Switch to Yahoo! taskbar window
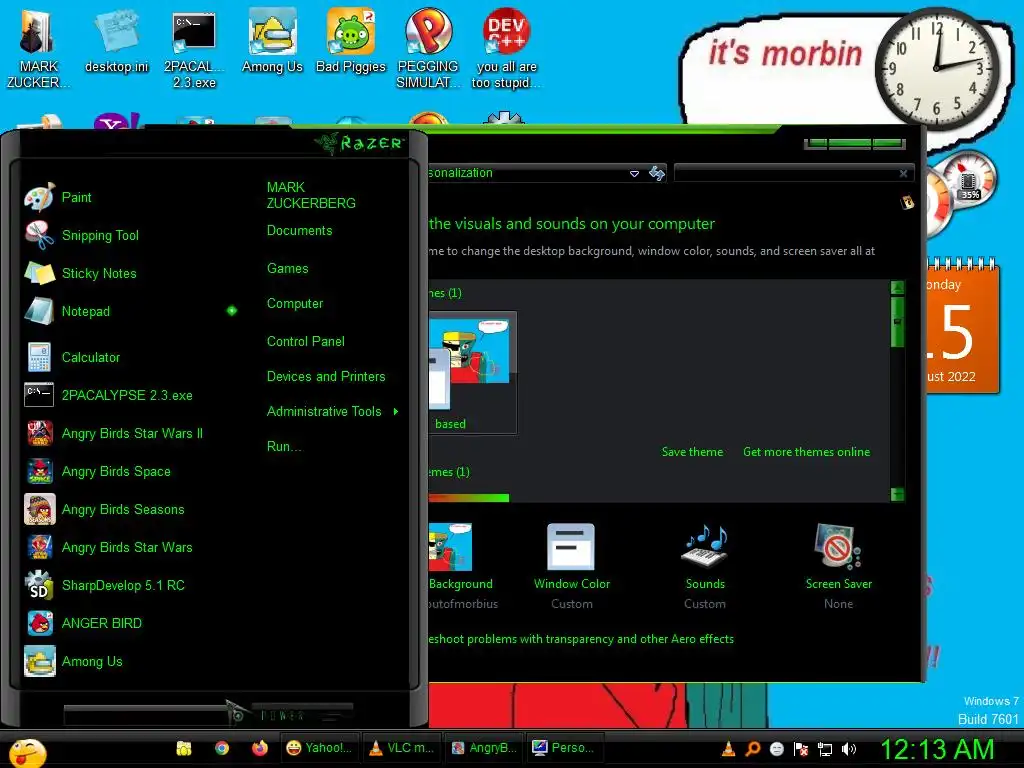 point(320,748)
